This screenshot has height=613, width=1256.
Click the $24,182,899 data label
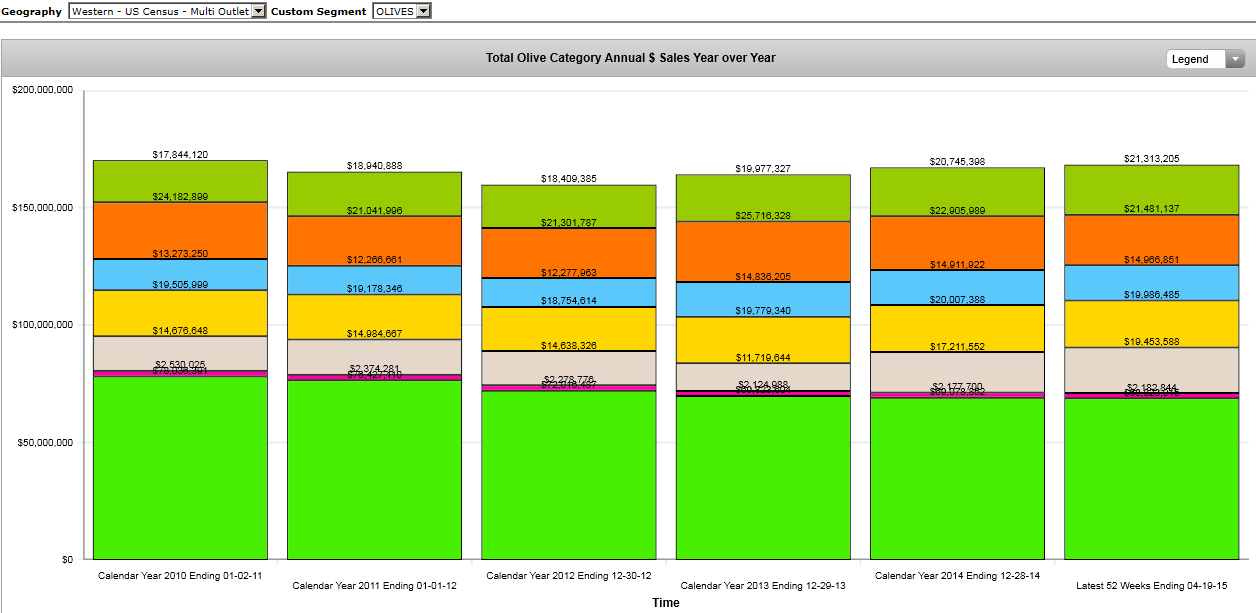point(180,197)
